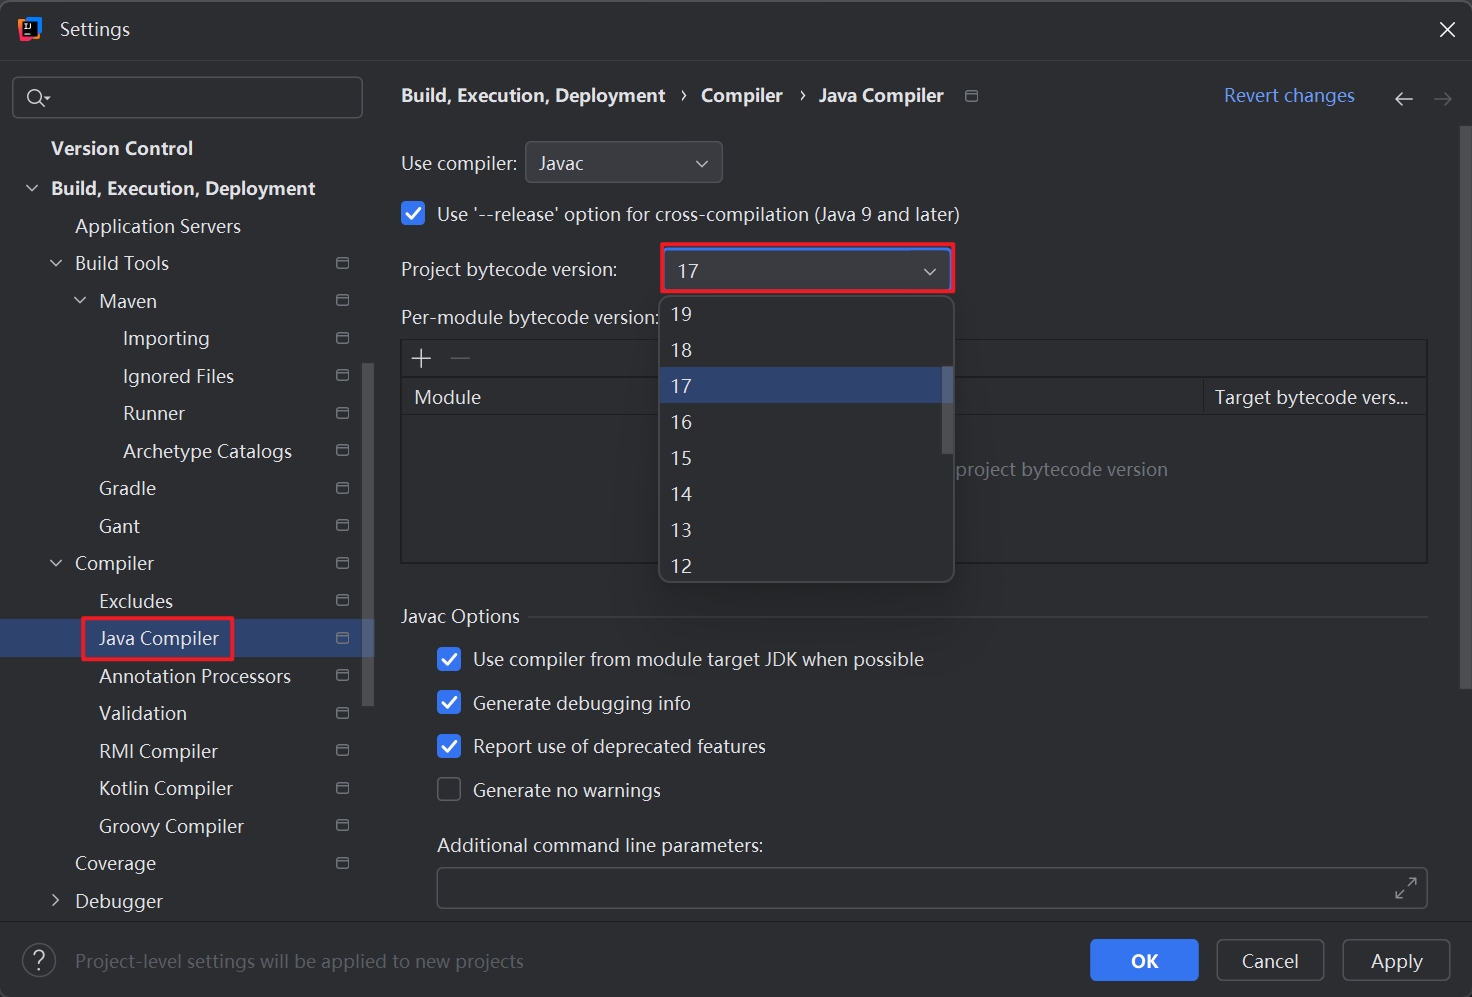
Task: Open the Use compiler Javac dropdown
Action: (x=624, y=163)
